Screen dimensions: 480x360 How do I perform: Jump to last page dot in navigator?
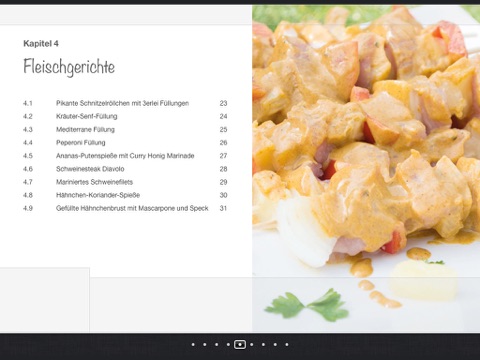tap(287, 344)
